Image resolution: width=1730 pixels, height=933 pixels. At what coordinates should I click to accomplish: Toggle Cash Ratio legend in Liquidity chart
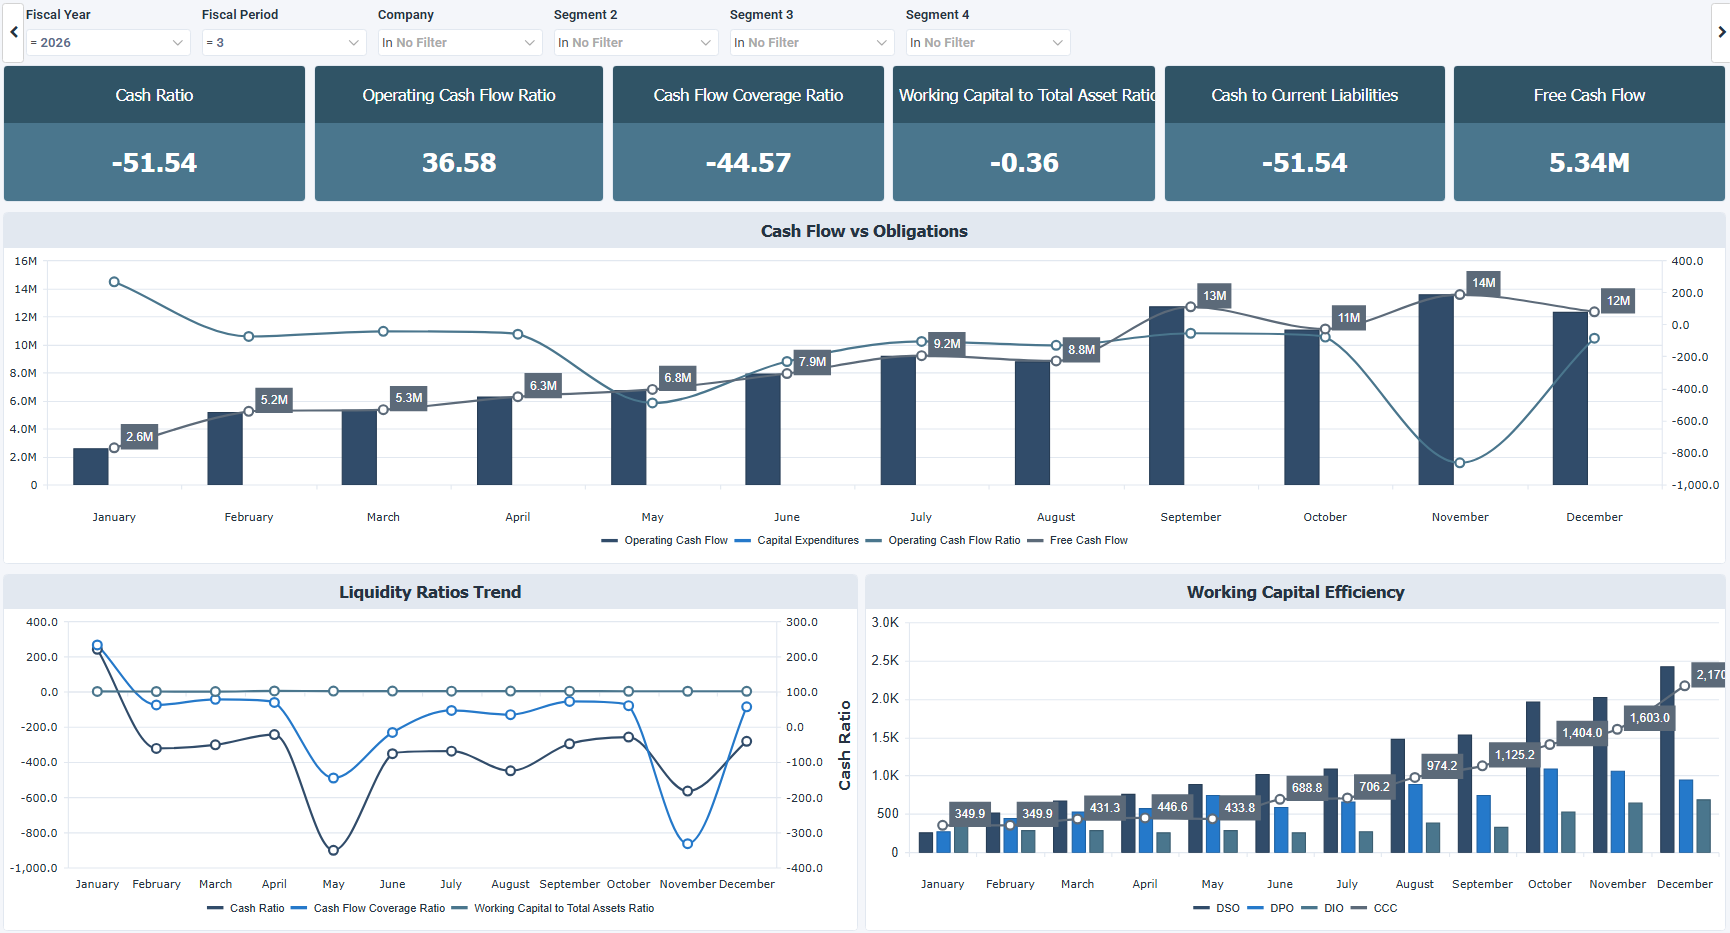coord(246,909)
